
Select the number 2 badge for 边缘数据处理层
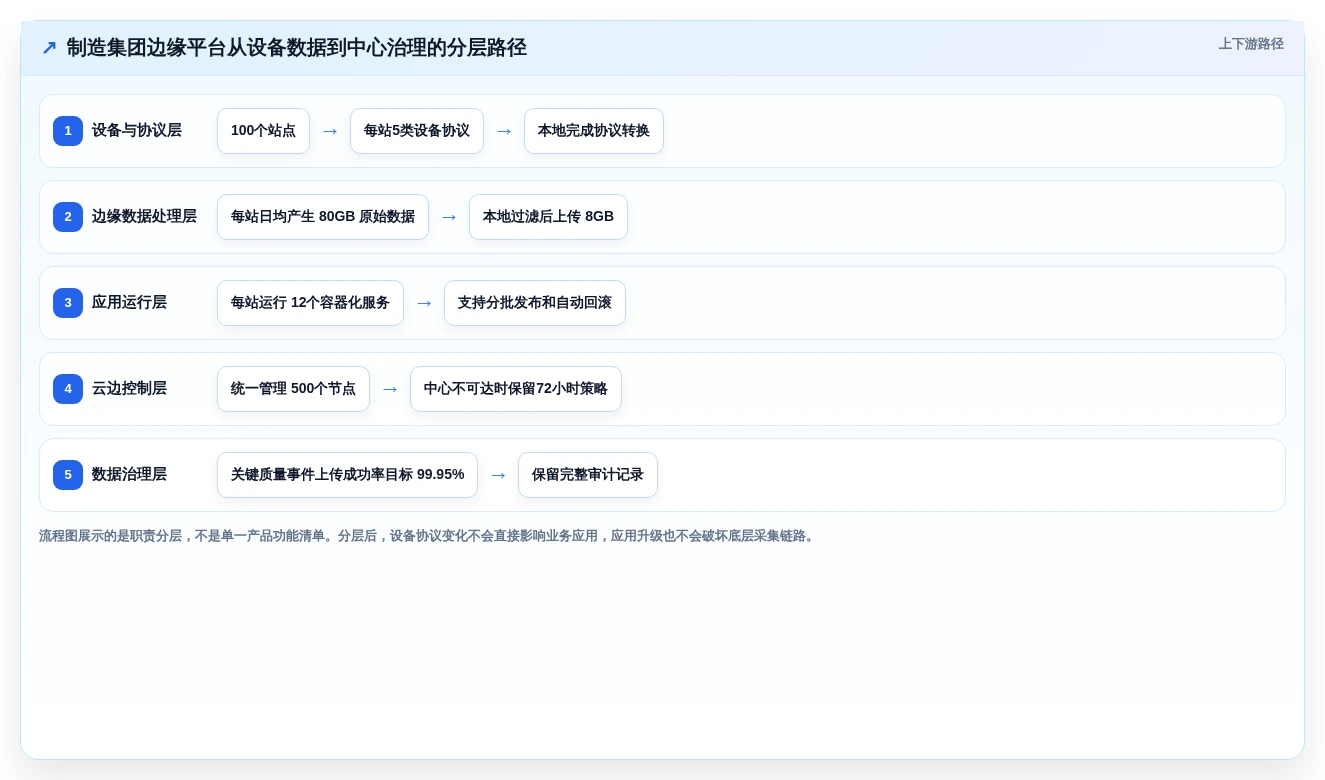(x=68, y=217)
